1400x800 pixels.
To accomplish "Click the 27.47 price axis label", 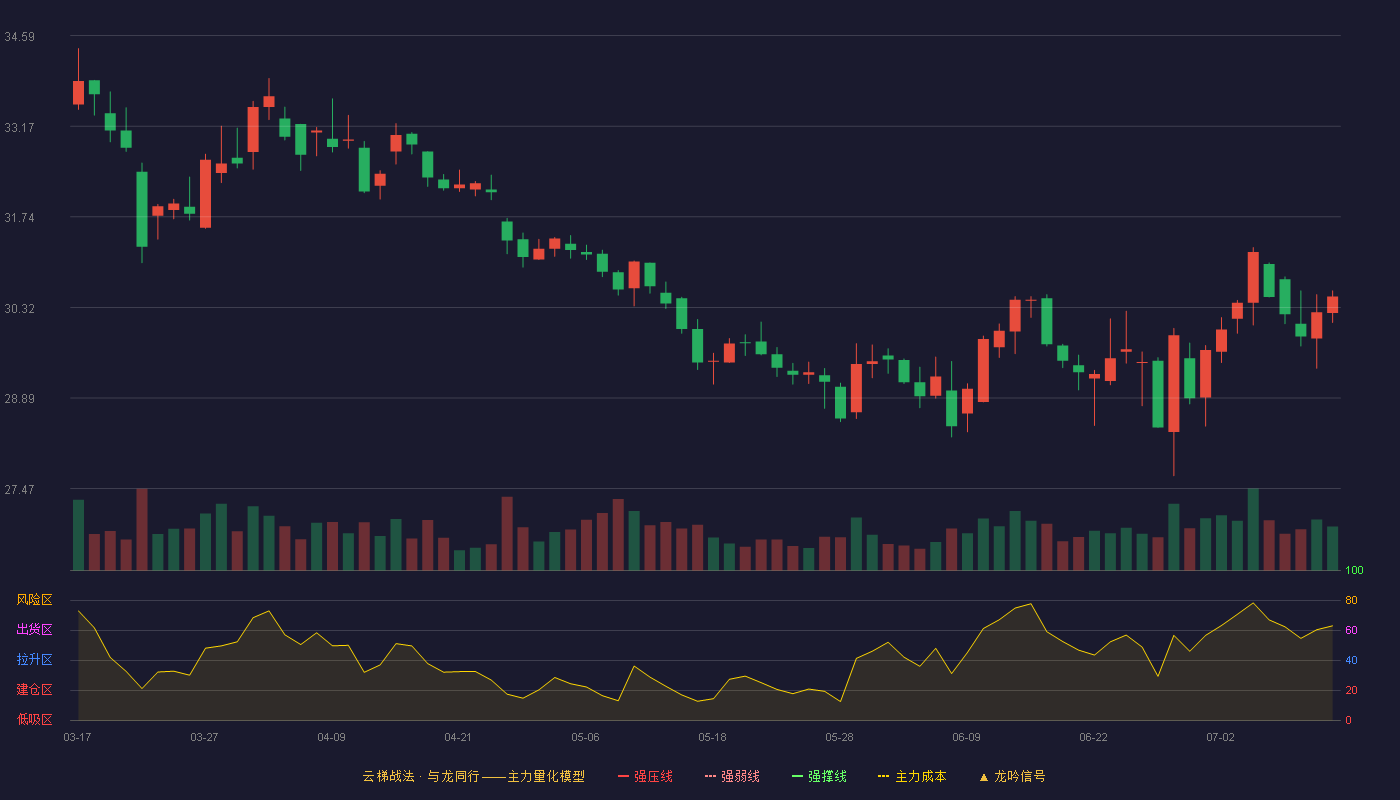I will point(19,489).
